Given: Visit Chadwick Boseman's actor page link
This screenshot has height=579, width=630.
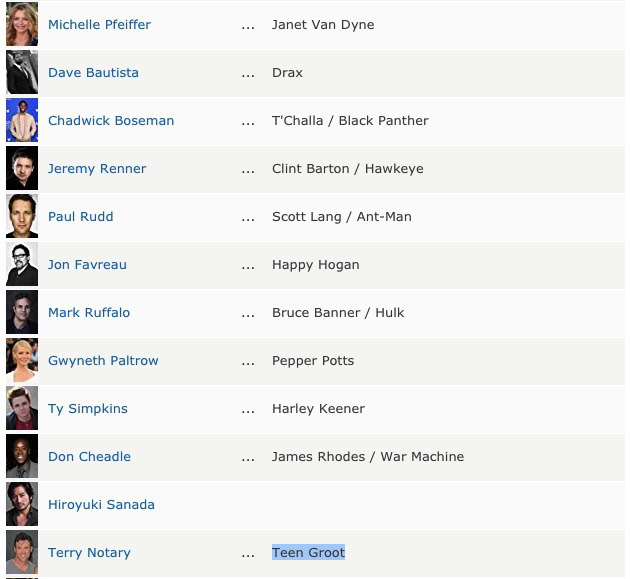Looking at the screenshot, I should (x=111, y=120).
